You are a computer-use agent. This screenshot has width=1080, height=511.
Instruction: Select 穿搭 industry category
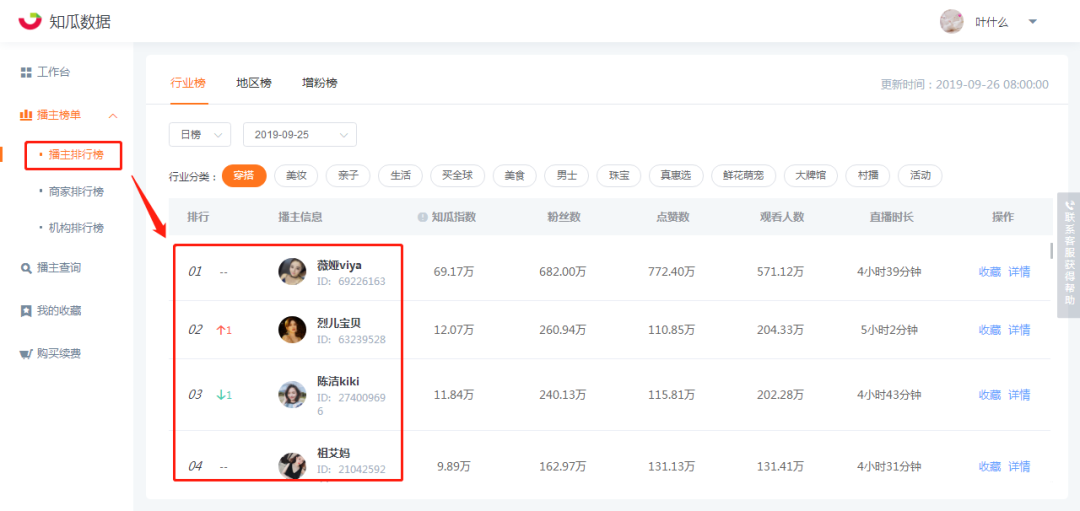tap(244, 176)
